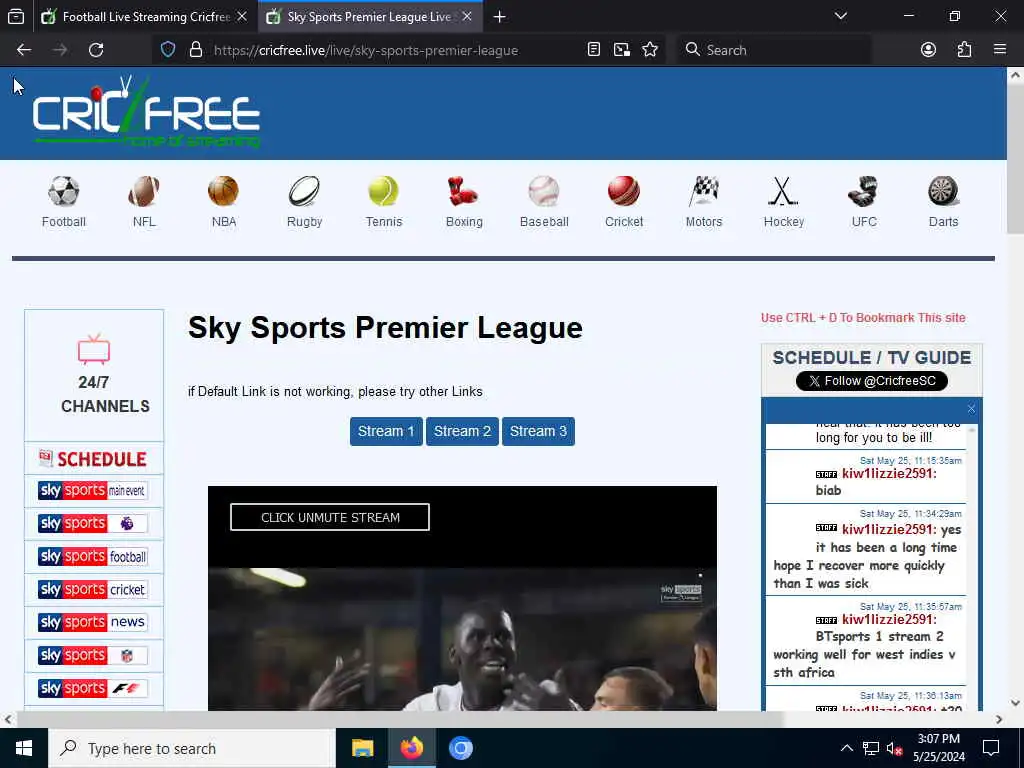
Task: Select the NBA basketball icon
Action: point(223,191)
